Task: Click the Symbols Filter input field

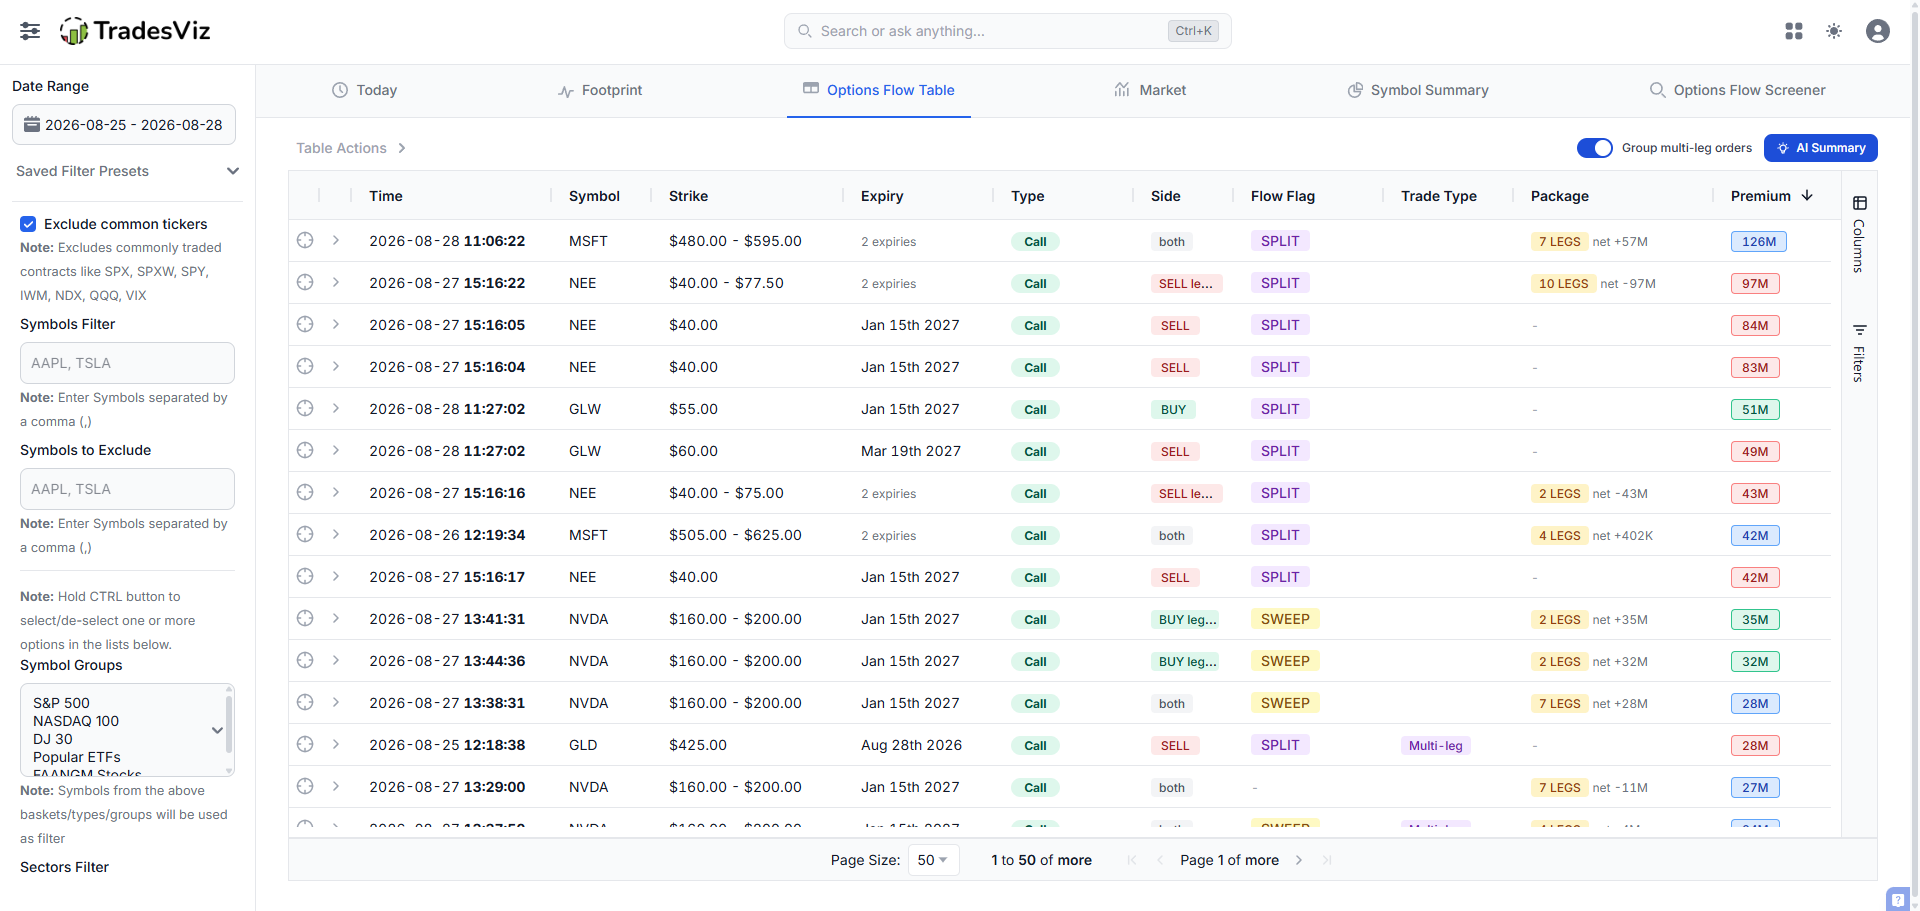Action: [127, 363]
